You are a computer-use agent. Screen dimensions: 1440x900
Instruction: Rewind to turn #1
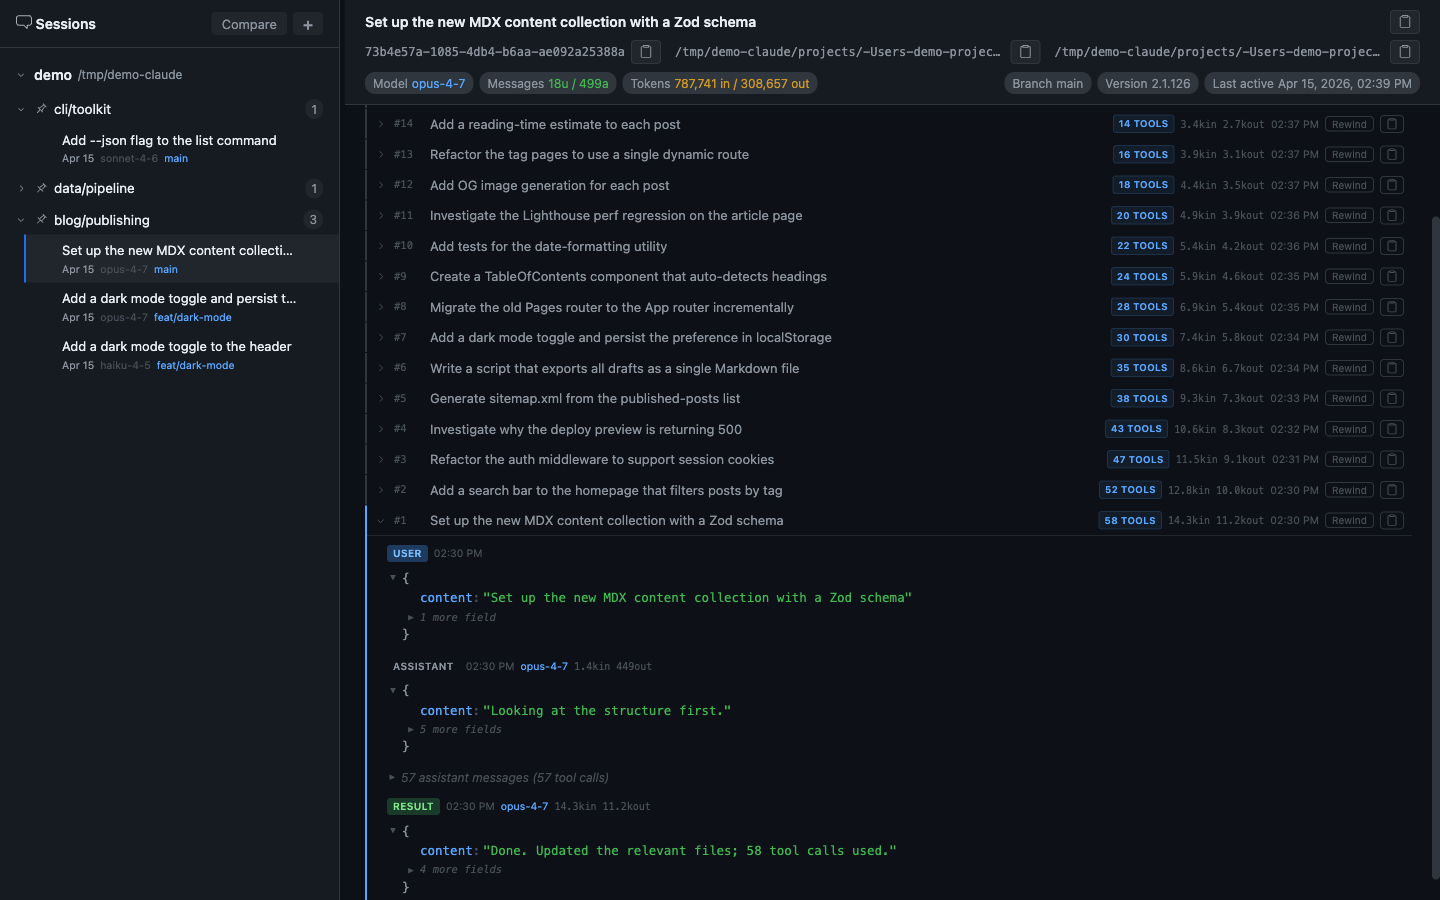[x=1349, y=520]
